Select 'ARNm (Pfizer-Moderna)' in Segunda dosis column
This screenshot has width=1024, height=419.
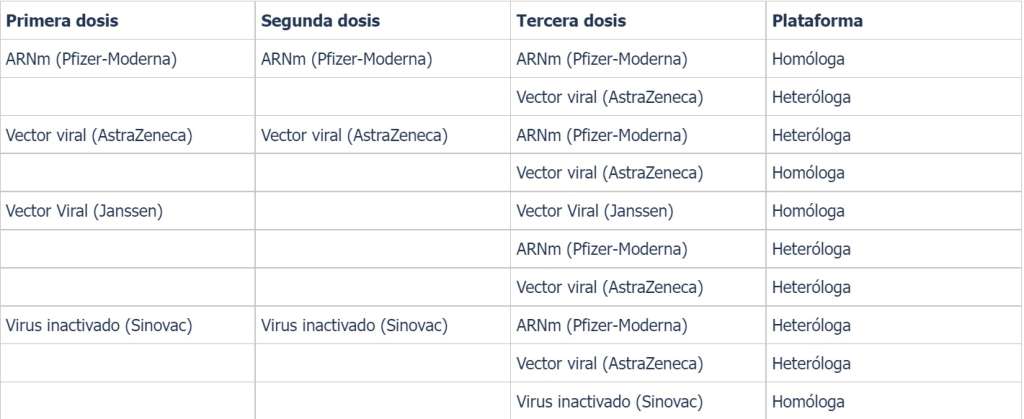(x=347, y=59)
